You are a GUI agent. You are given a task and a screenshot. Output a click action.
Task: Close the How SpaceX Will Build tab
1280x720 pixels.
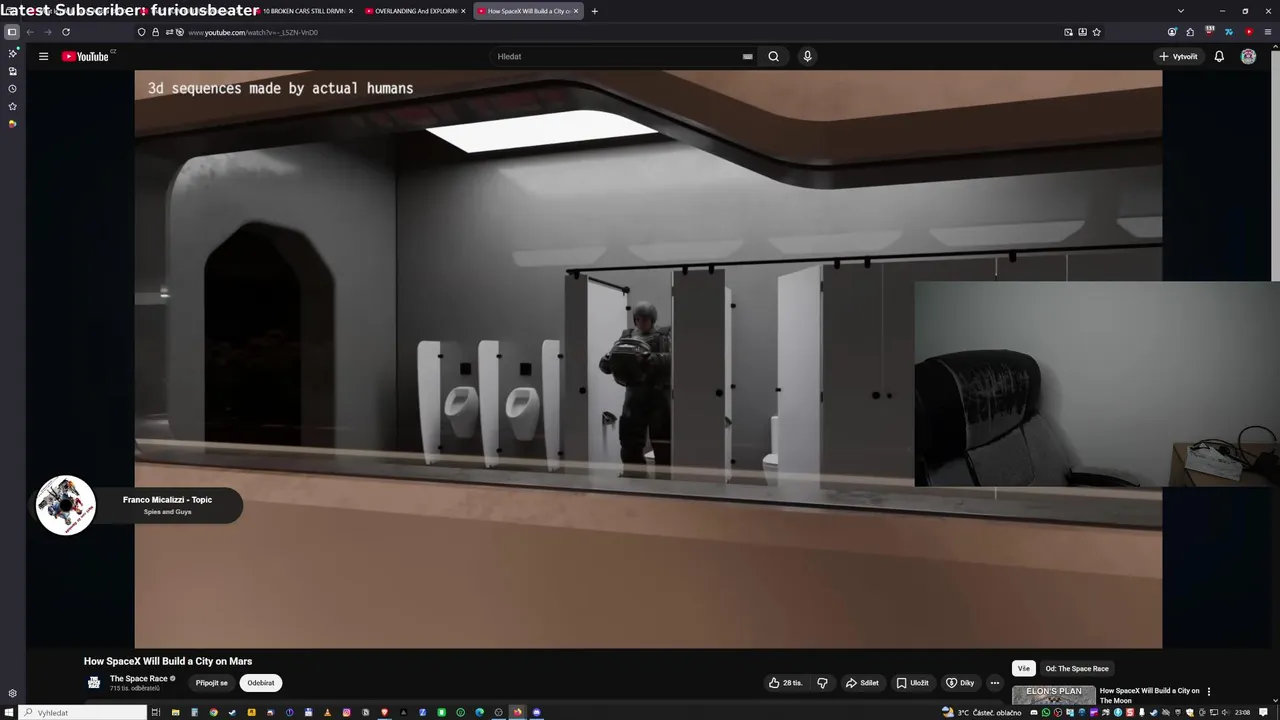[x=576, y=11]
